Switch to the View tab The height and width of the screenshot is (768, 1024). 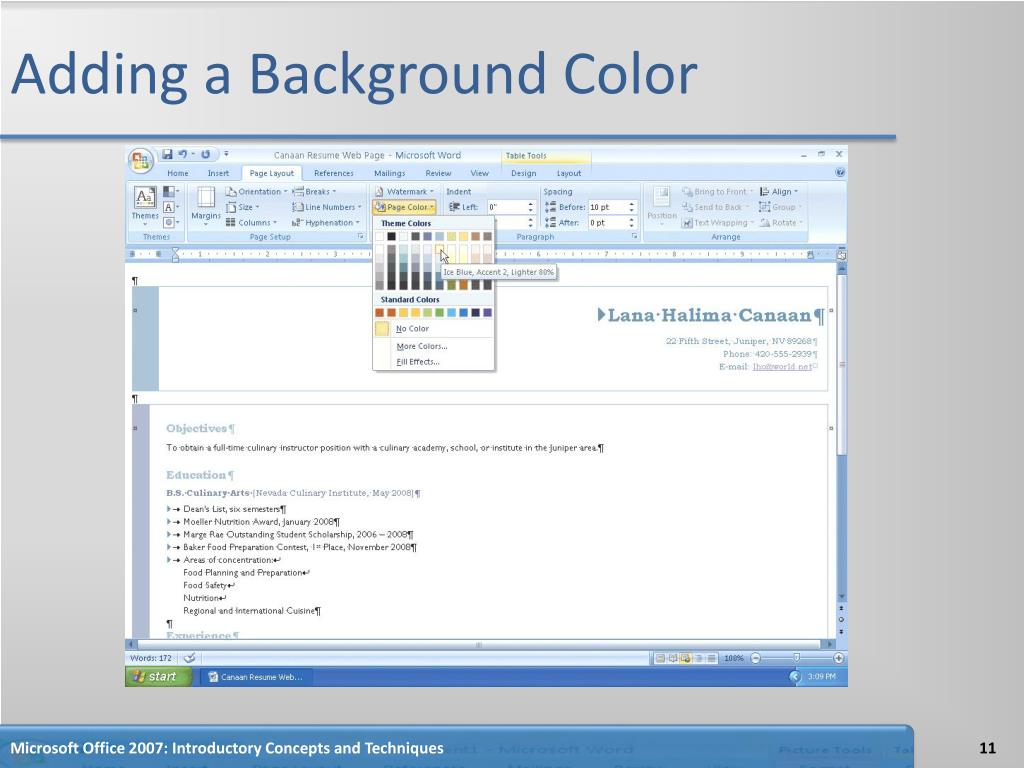click(479, 173)
